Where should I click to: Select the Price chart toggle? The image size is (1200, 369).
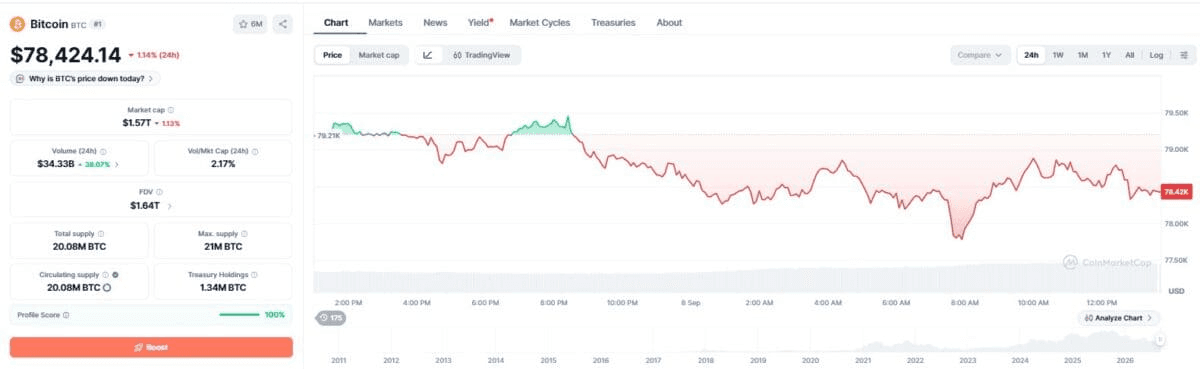point(332,55)
